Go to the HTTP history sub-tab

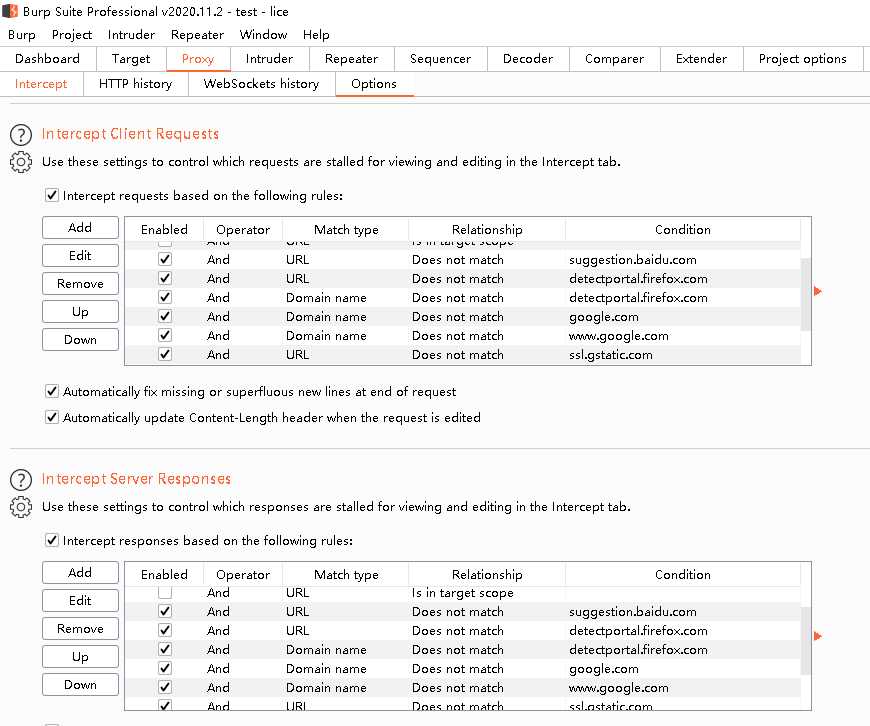135,84
